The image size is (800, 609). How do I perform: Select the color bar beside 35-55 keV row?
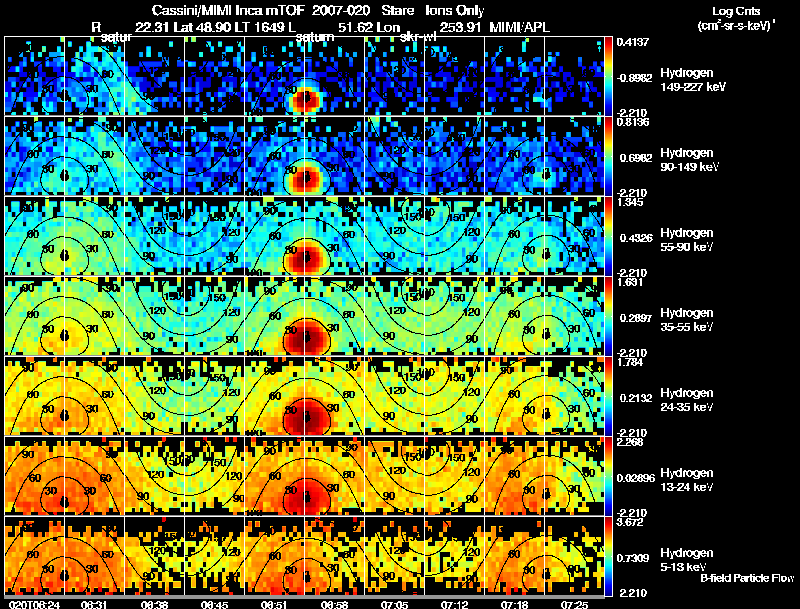(x=608, y=316)
